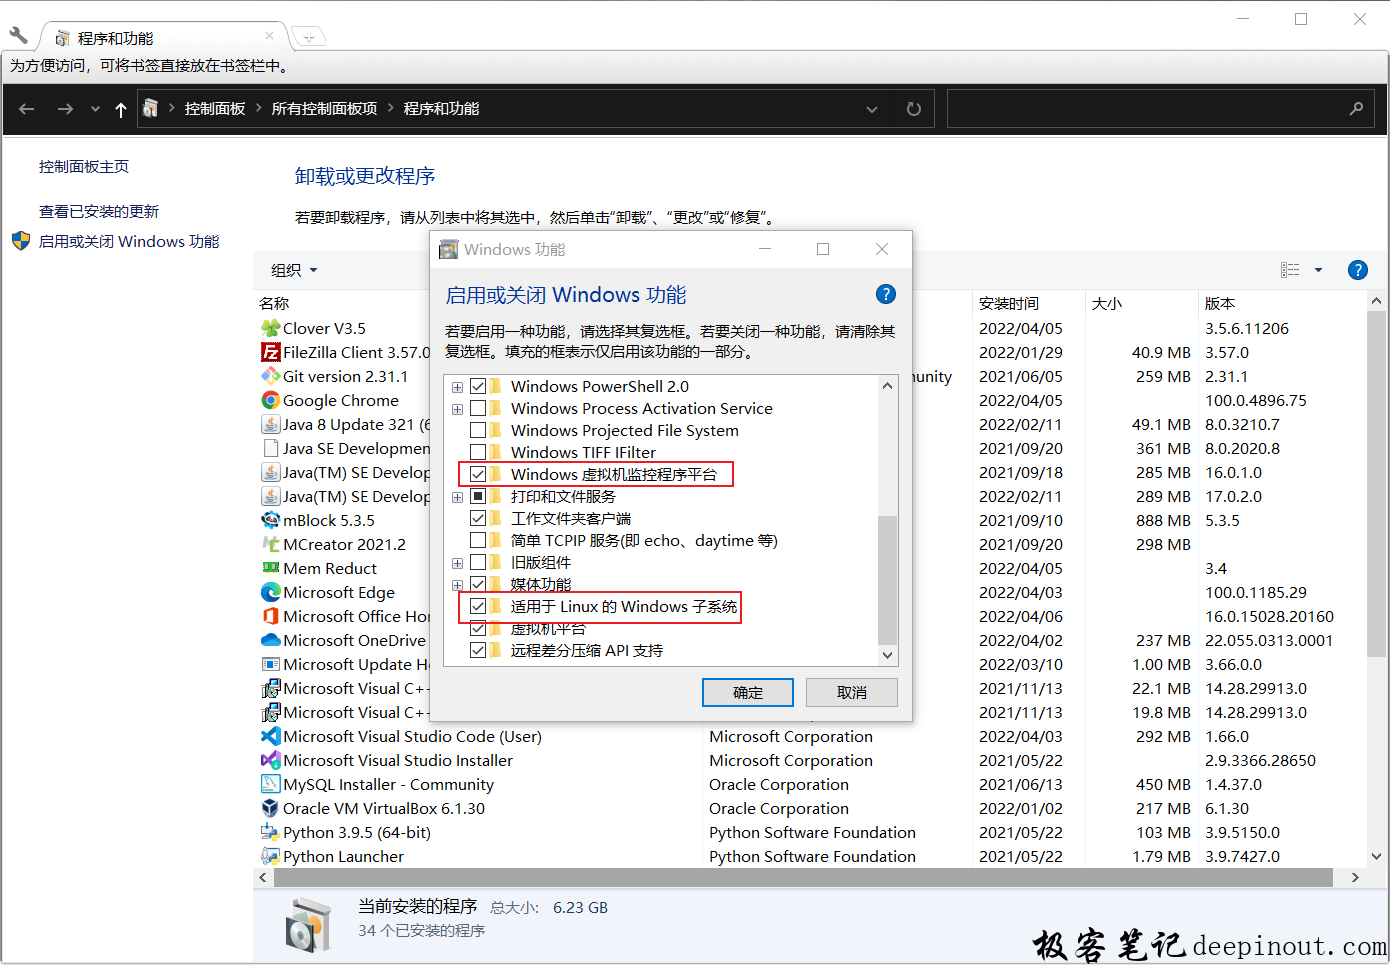Click the view layout icon
This screenshot has width=1390, height=965.
tap(1290, 270)
